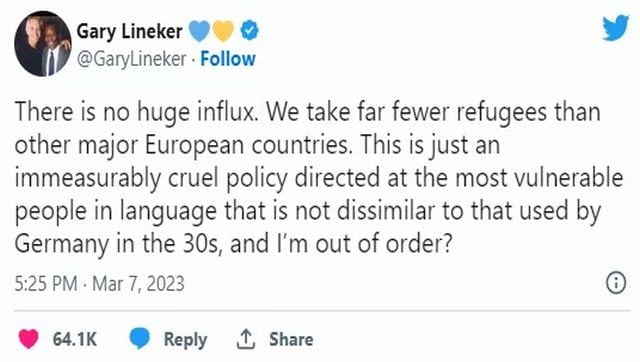Screen dimensions: 640x362
Task: Open the Mar 7, 2023 date link
Action: tap(138, 284)
